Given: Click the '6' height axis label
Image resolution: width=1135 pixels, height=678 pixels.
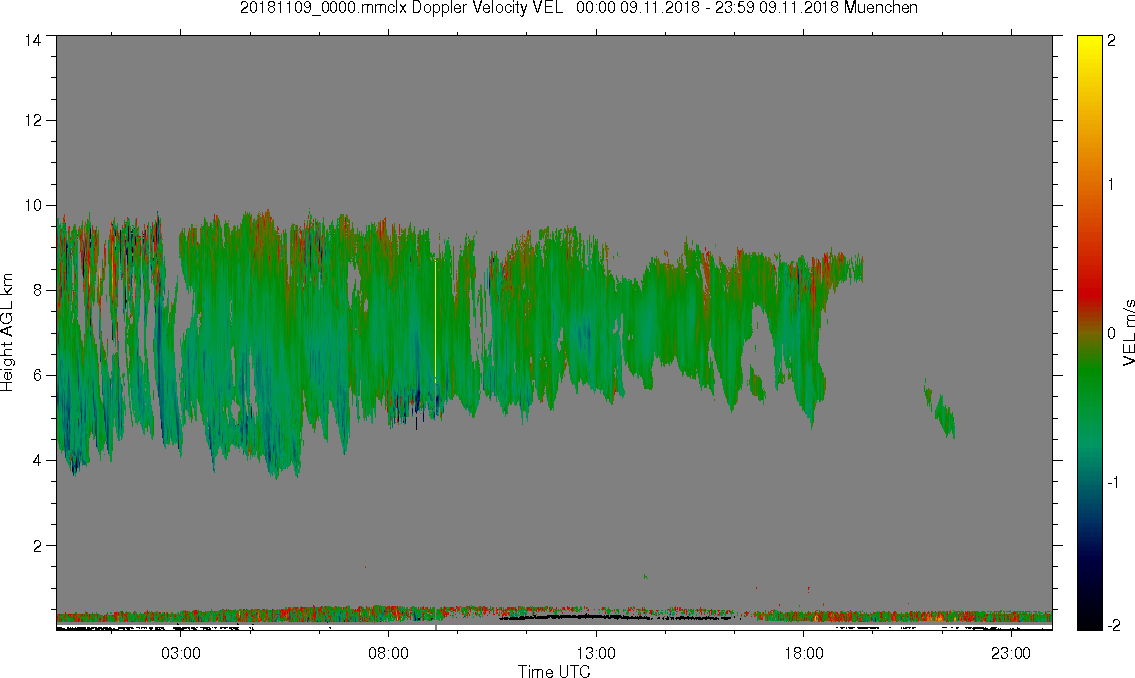Looking at the screenshot, I should pos(36,376).
